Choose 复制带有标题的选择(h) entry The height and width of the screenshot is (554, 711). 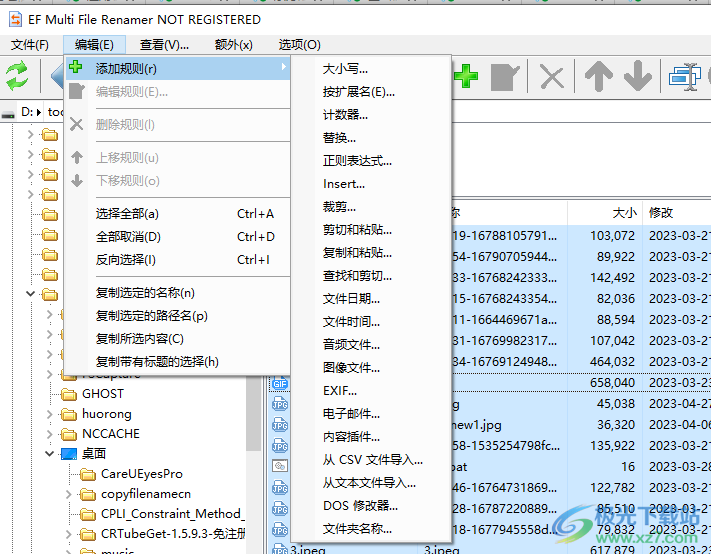click(x=177, y=362)
